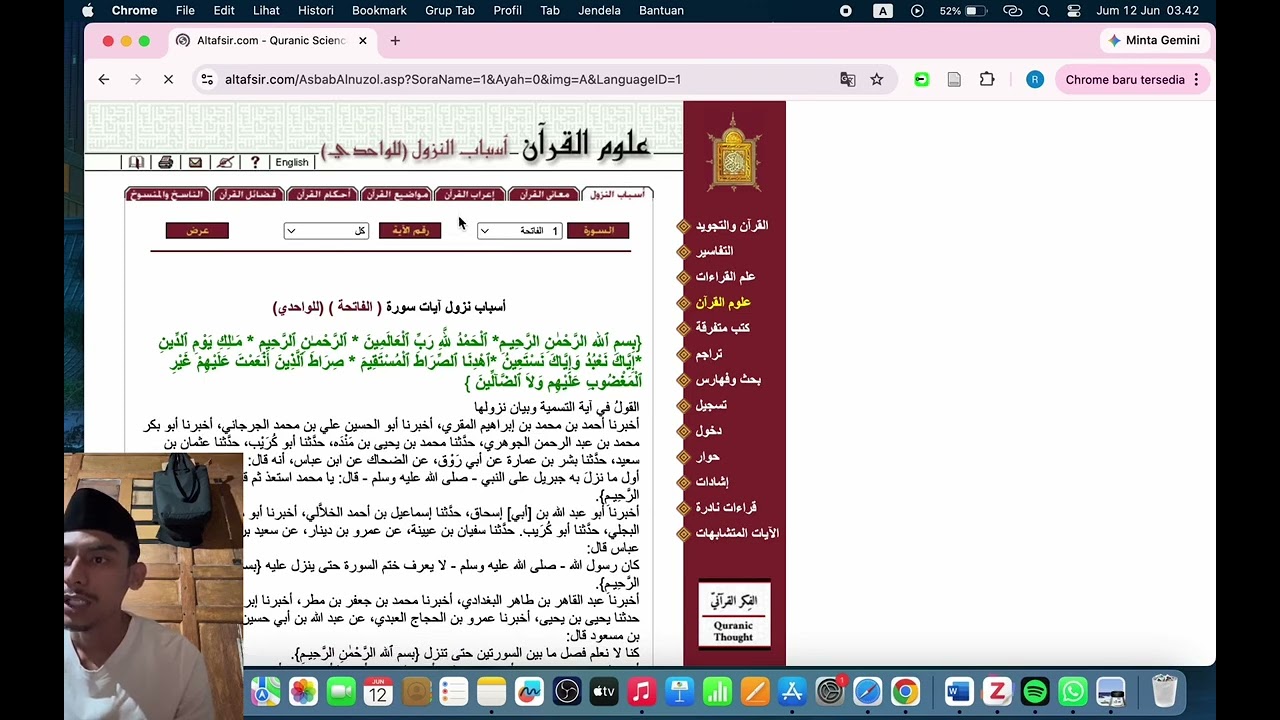Open the Chrome extensions puzzle icon
Screen dimensions: 1280x720
(x=987, y=80)
